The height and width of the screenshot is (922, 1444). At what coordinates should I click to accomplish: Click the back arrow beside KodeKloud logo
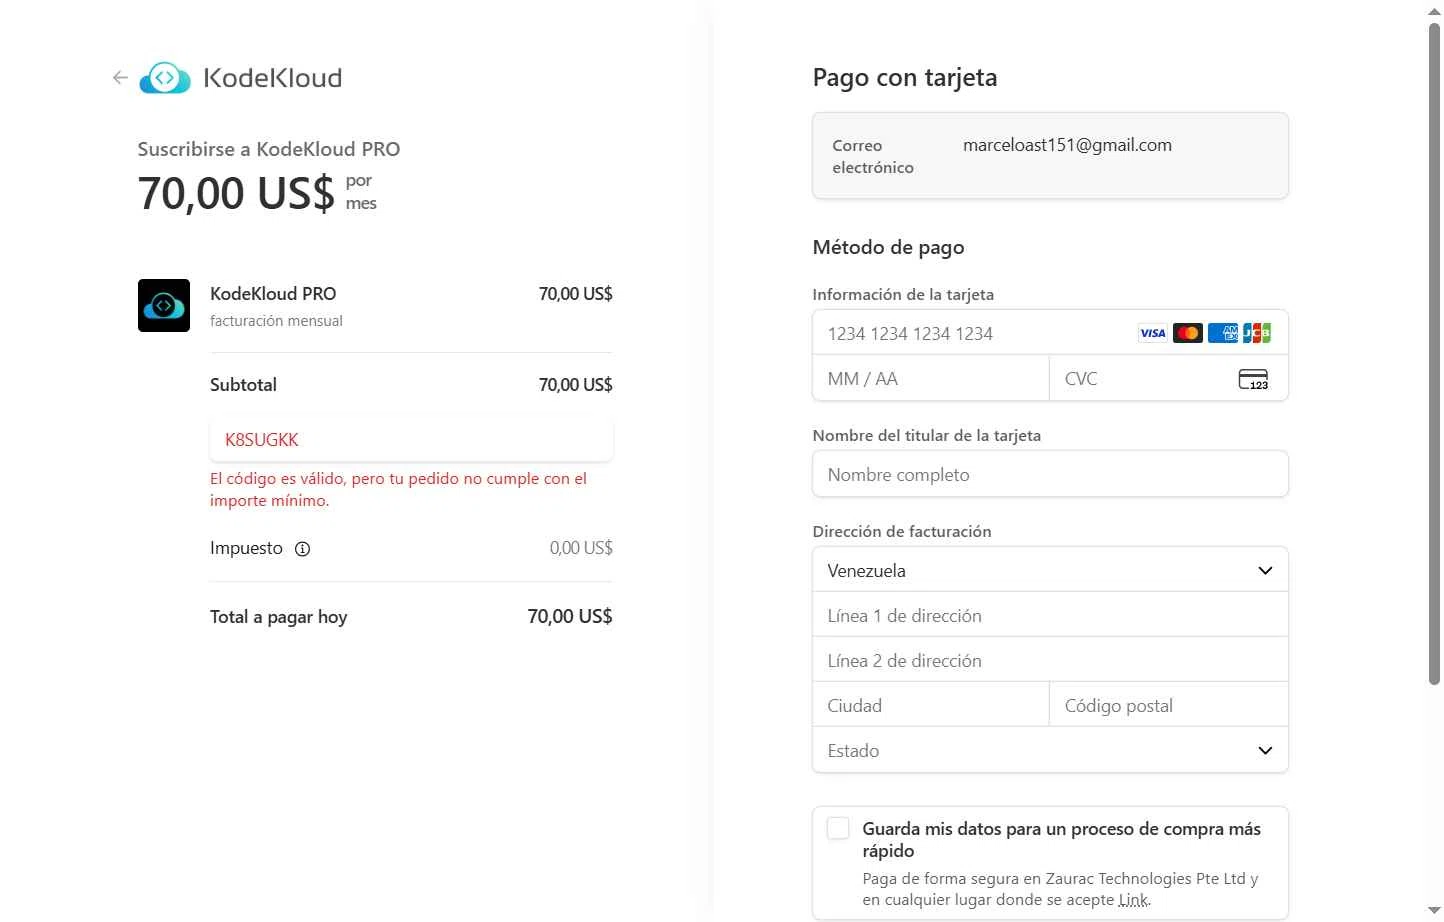pos(120,78)
